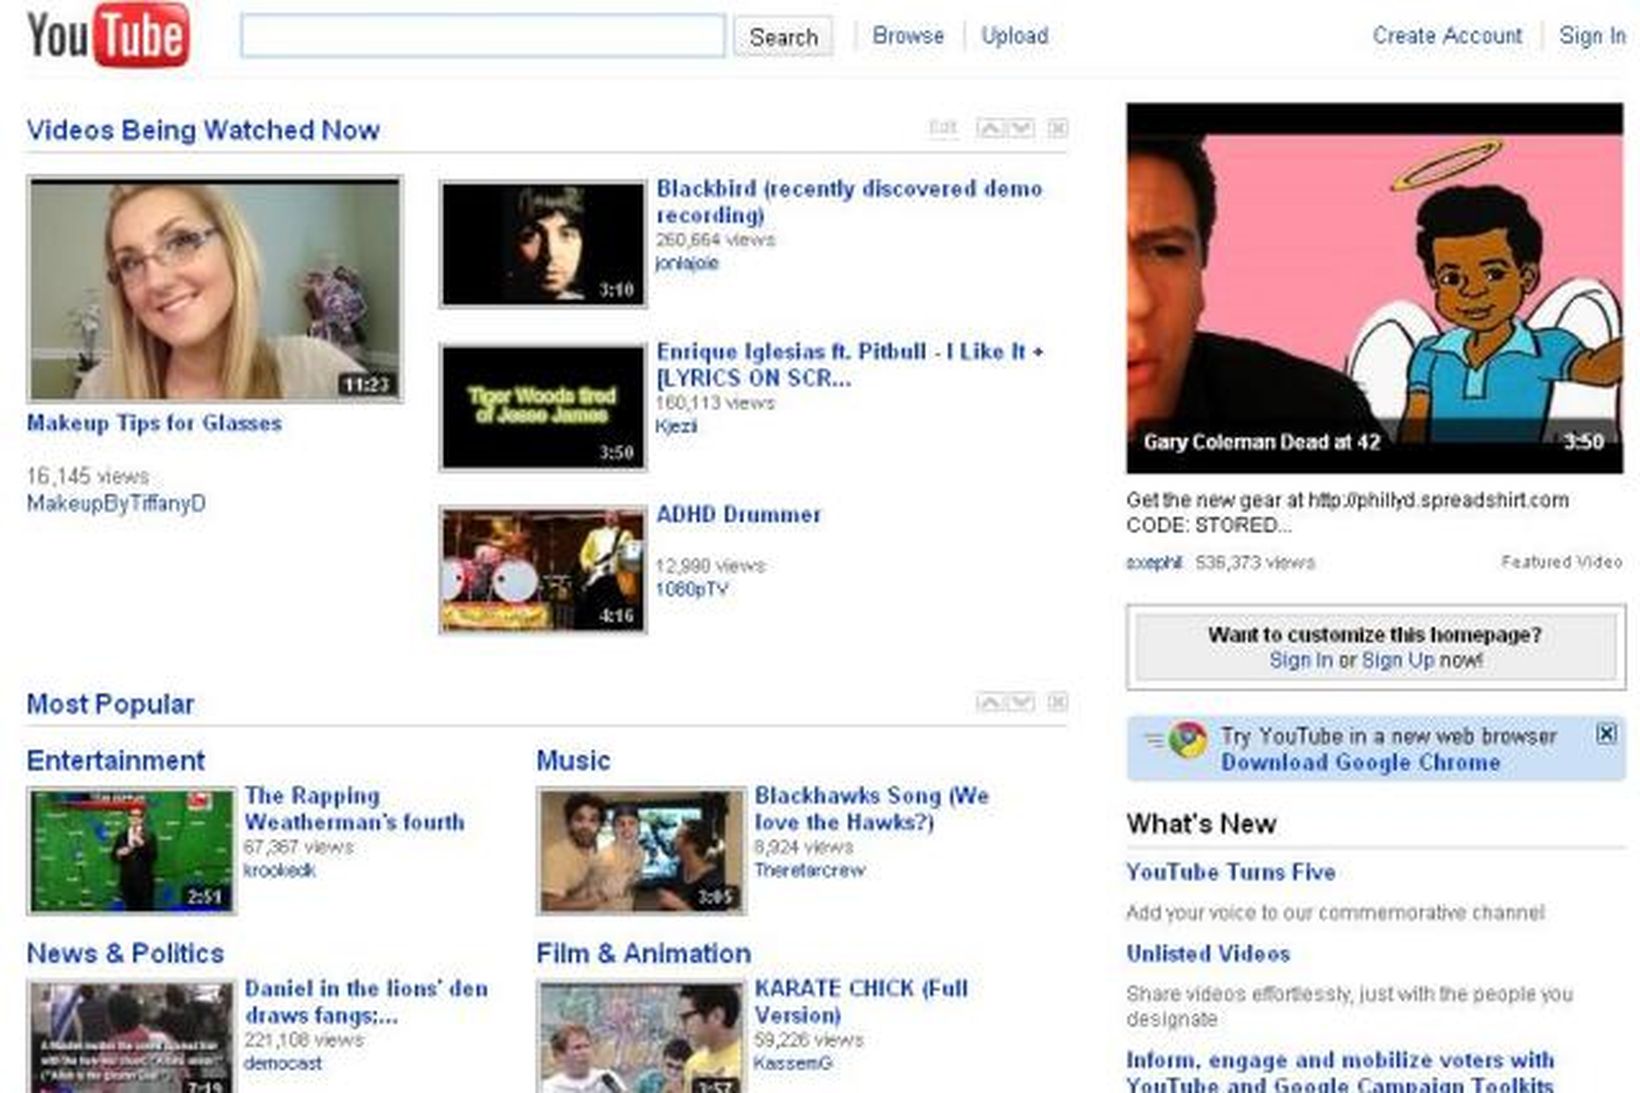Visit jonlajoie channel link
This screenshot has width=1640, height=1093.
(687, 263)
